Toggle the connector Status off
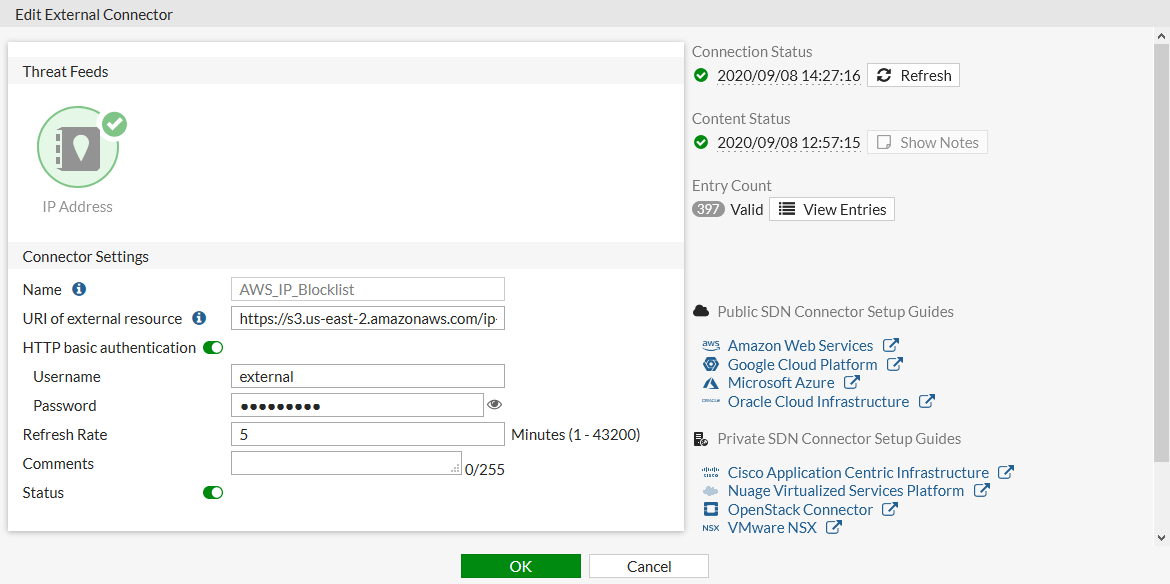 click(212, 492)
